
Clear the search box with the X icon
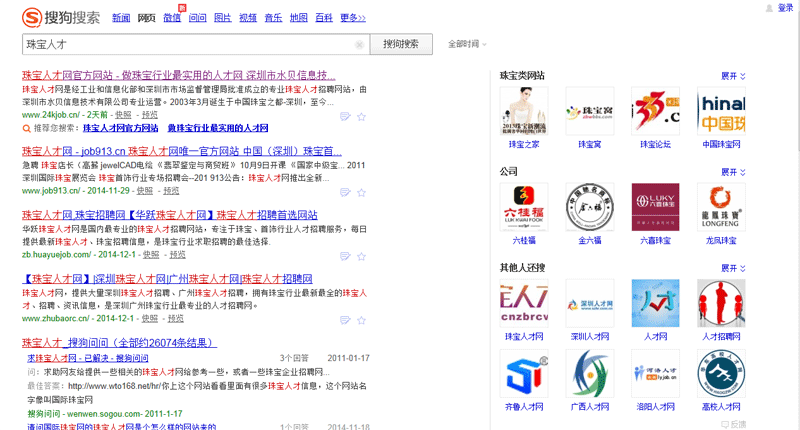click(x=359, y=45)
